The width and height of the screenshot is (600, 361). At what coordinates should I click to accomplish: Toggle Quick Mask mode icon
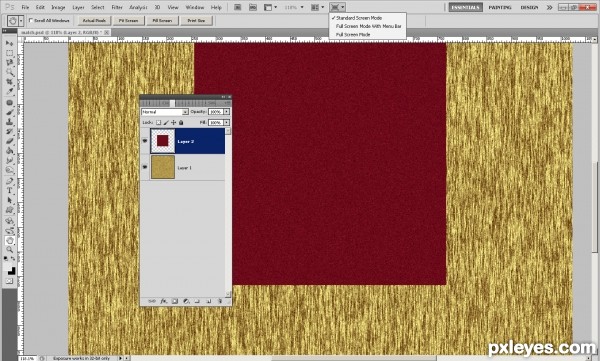pyautogui.click(x=10, y=281)
